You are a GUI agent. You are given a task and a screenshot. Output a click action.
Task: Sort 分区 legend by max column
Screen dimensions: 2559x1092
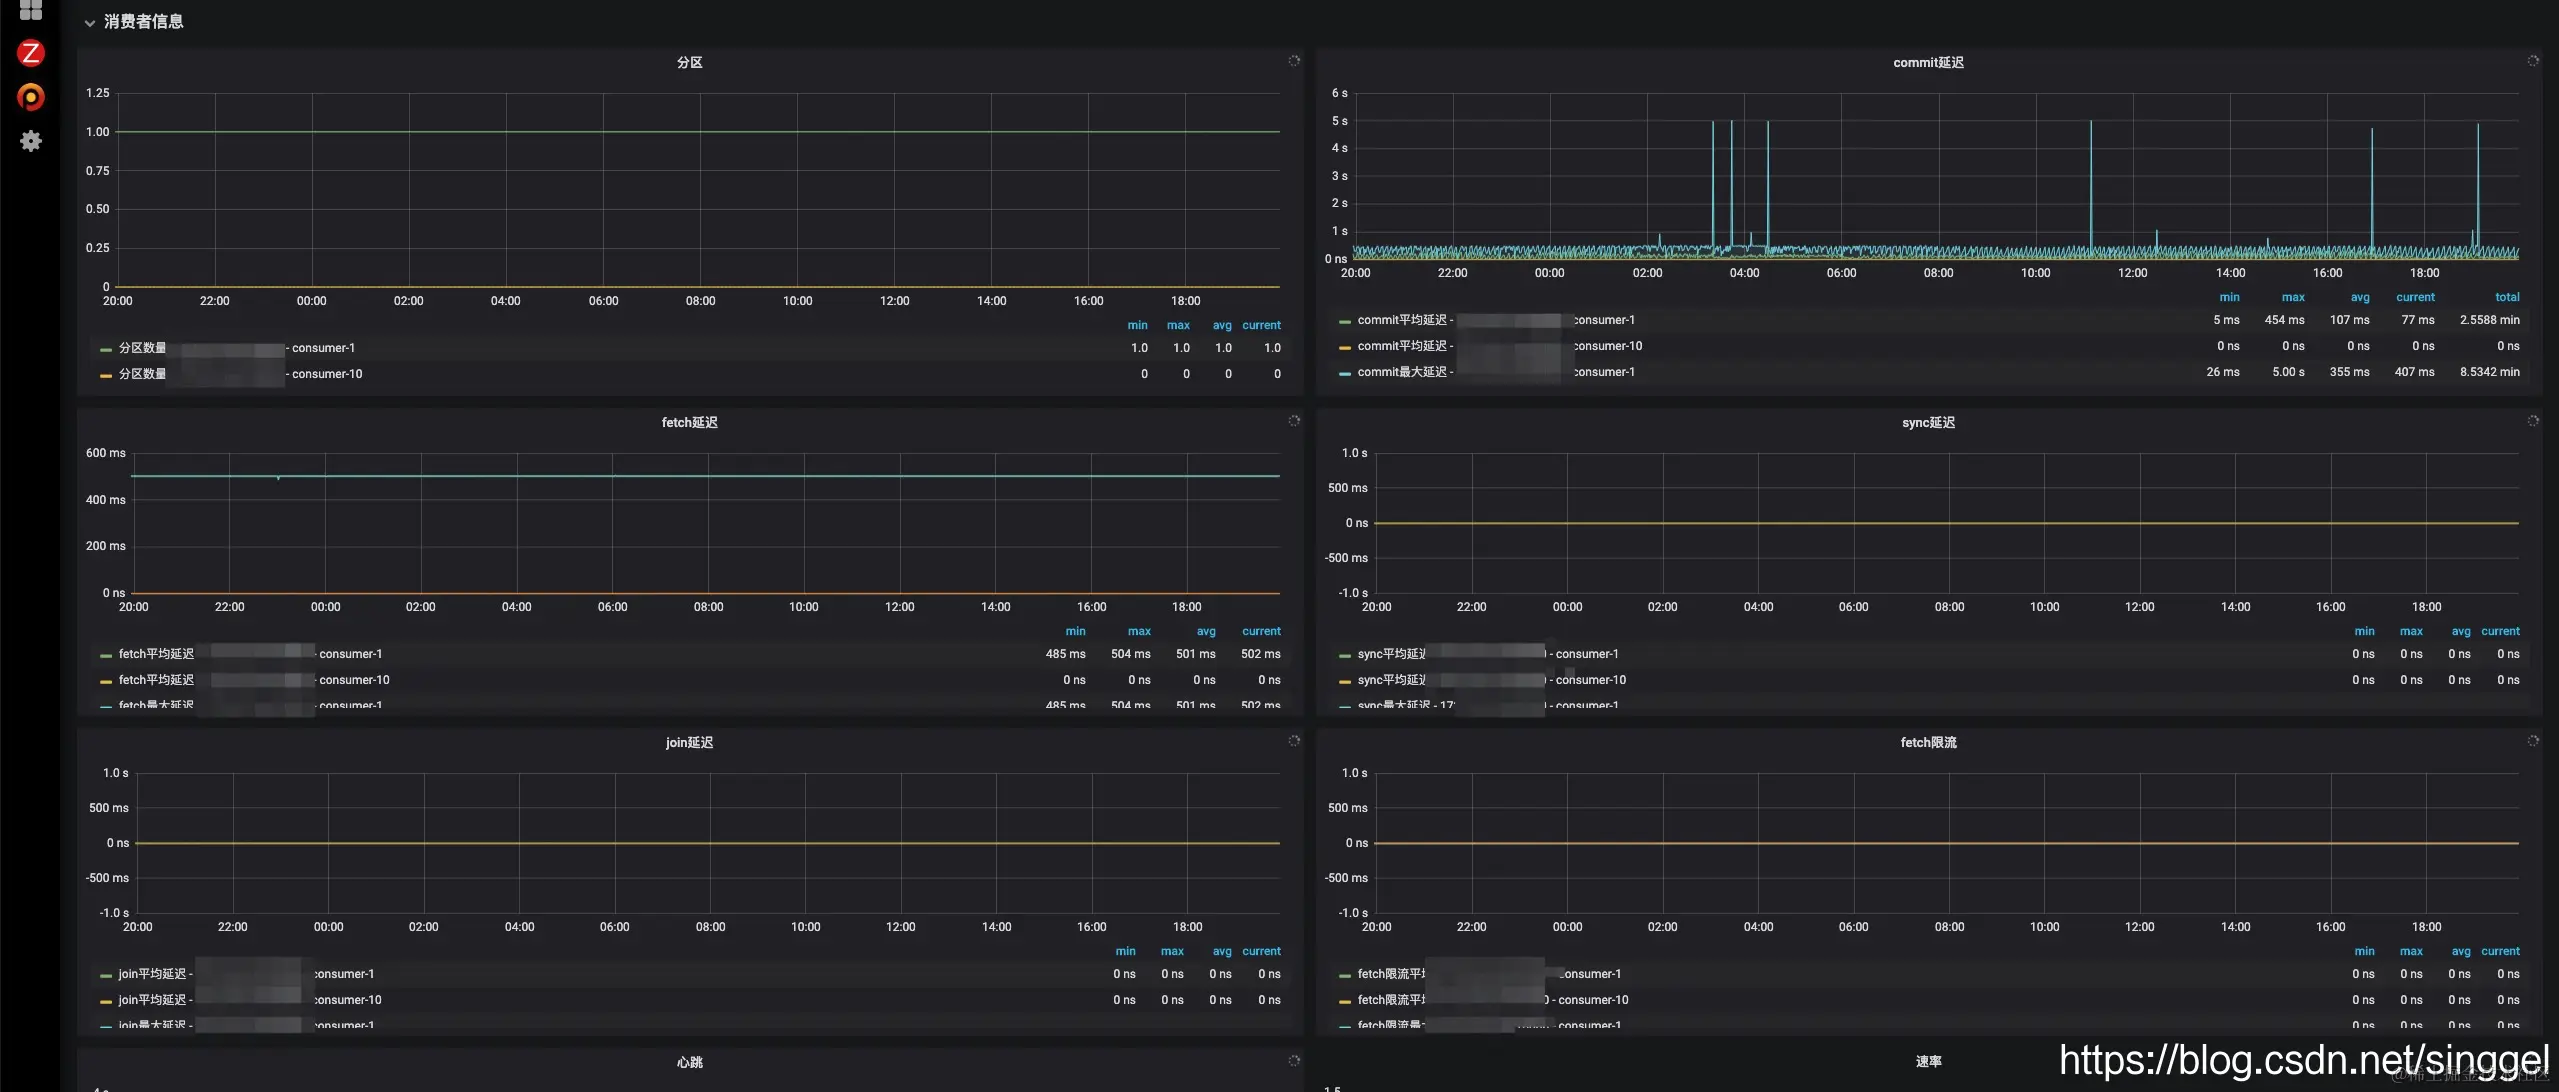click(1178, 325)
